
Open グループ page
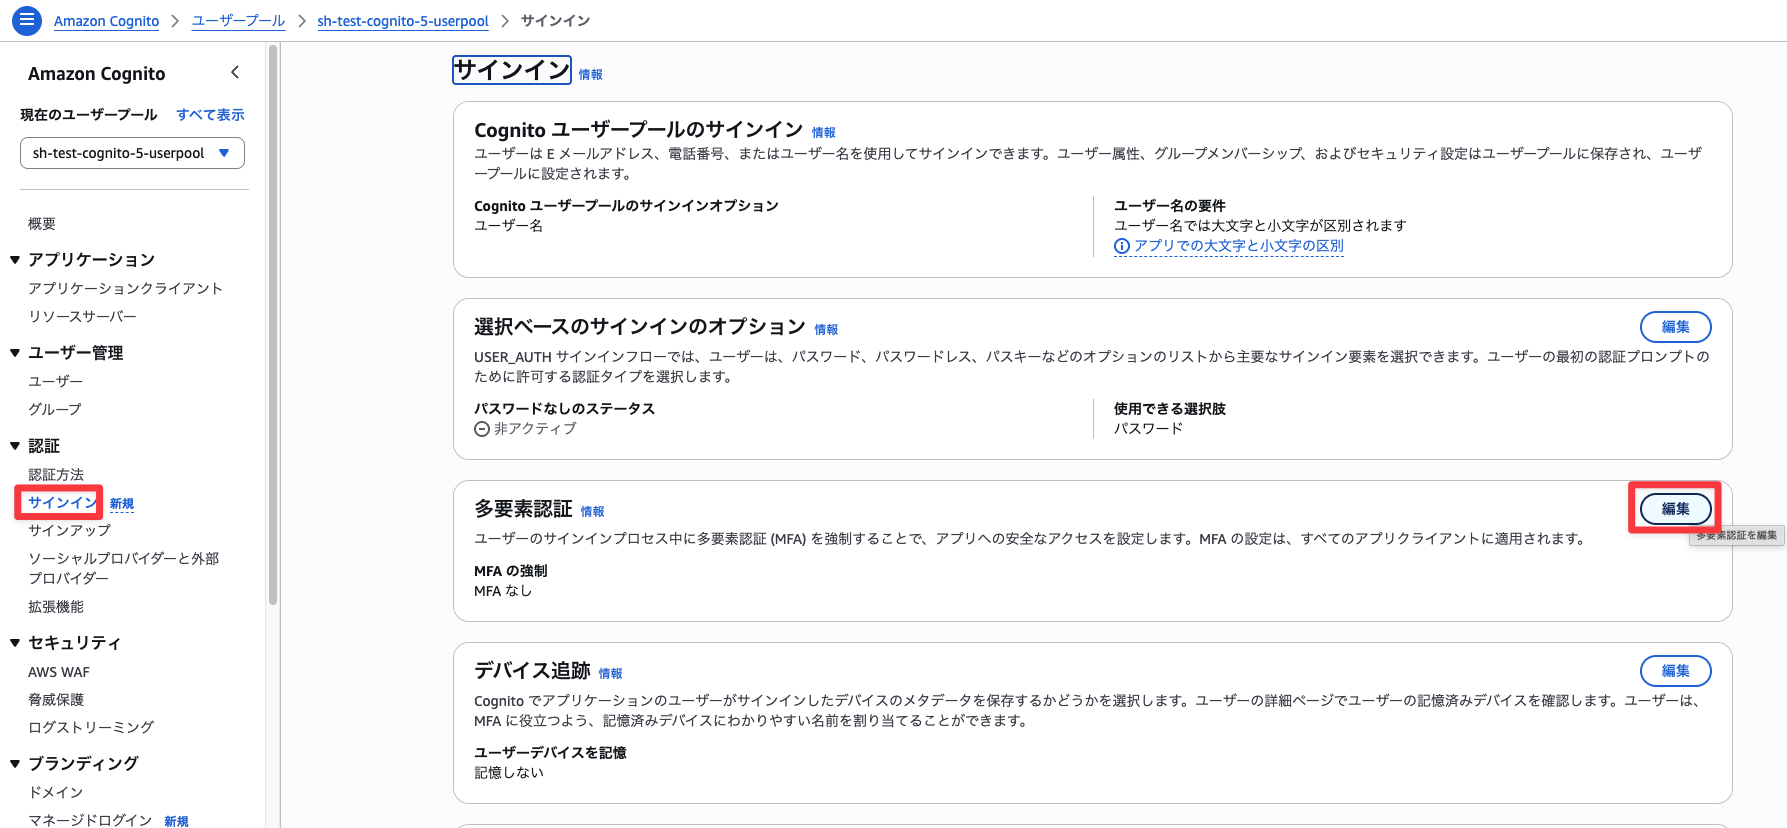point(55,410)
